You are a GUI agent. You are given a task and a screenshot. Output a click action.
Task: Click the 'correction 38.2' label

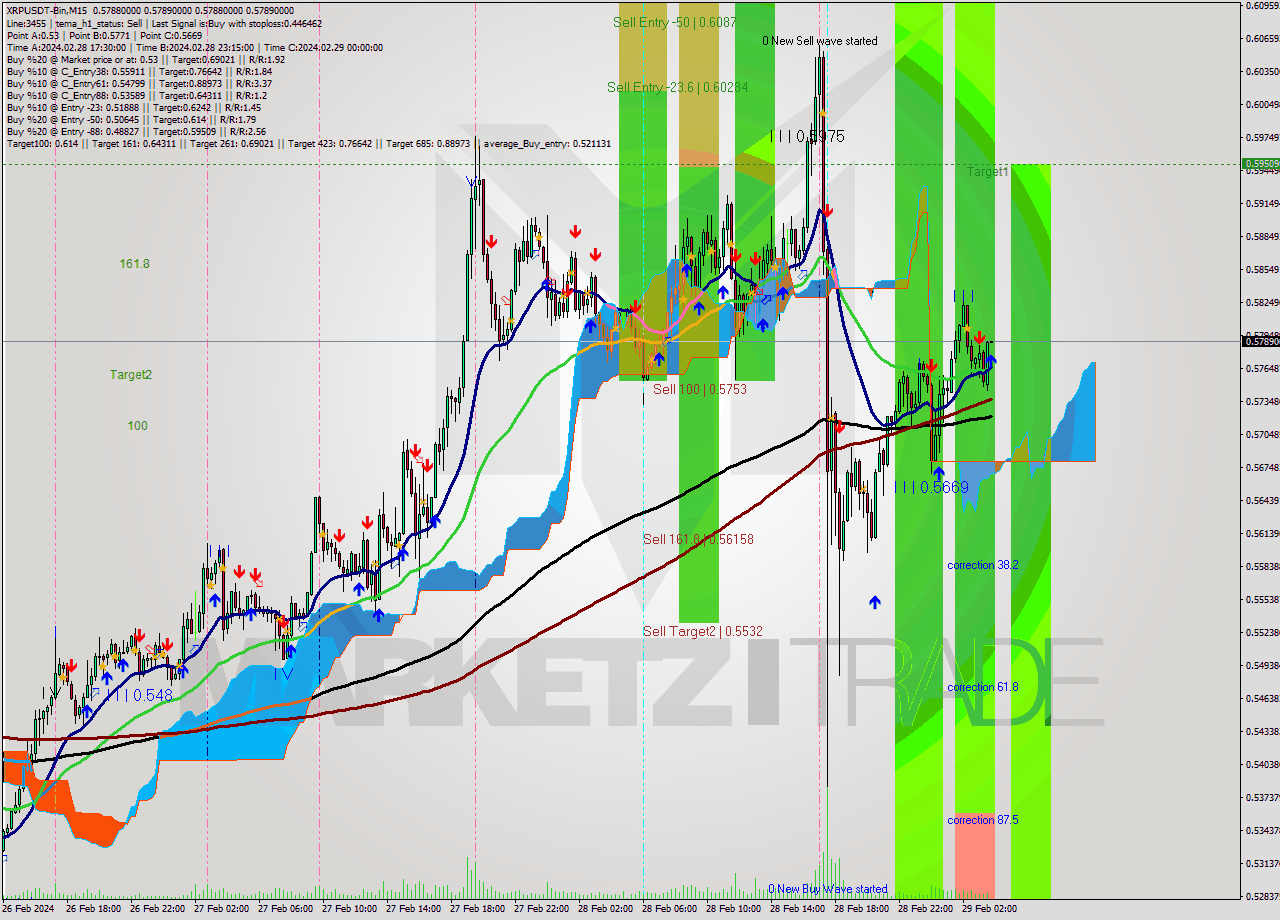click(983, 565)
